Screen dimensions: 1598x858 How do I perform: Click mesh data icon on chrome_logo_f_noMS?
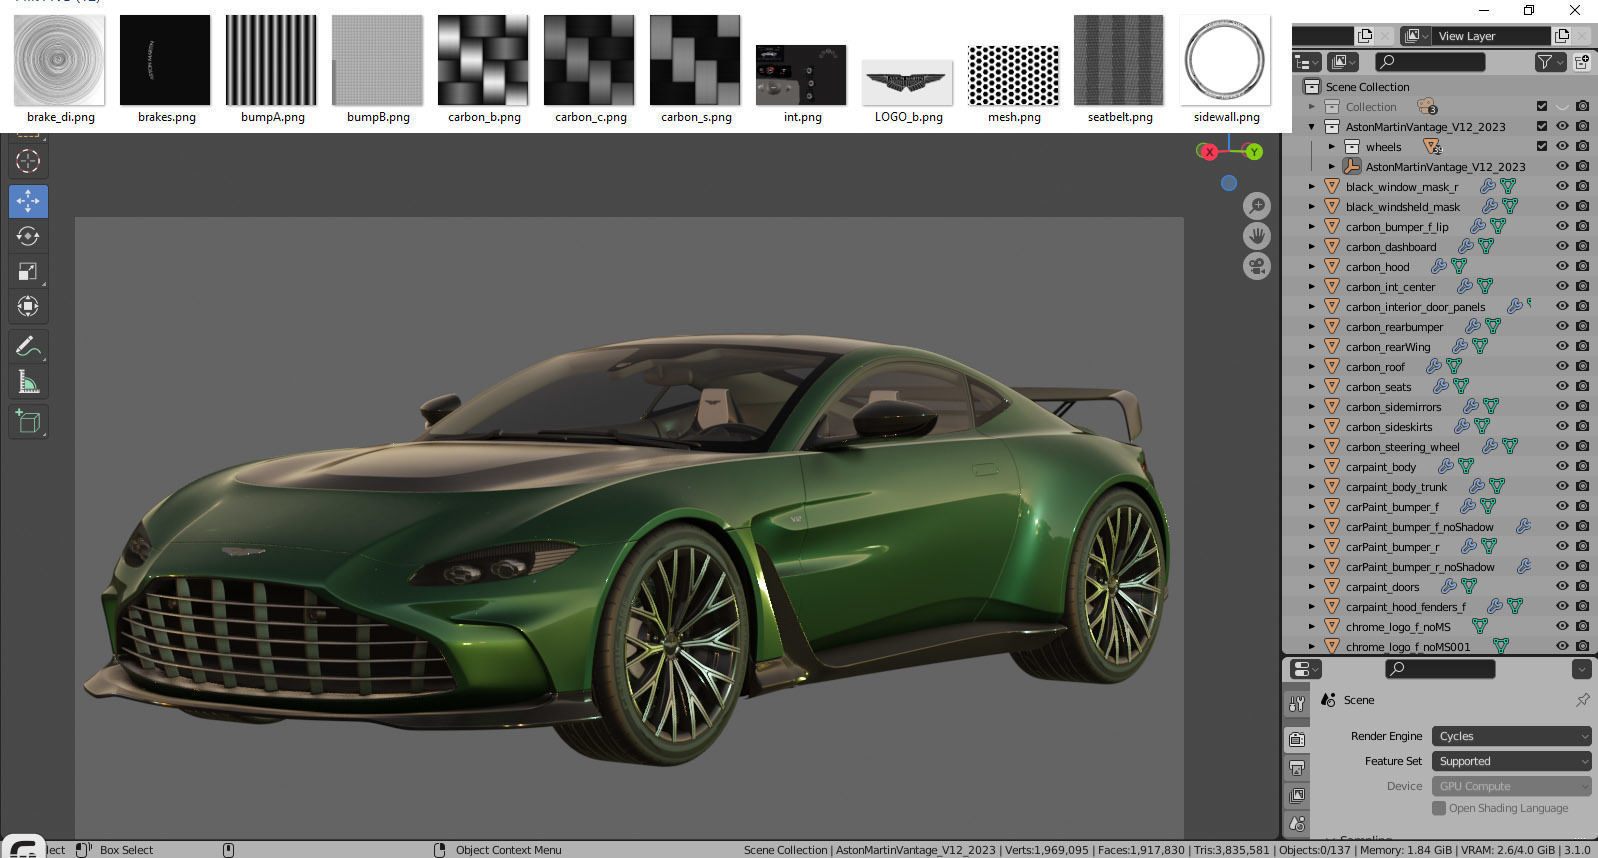(1479, 627)
